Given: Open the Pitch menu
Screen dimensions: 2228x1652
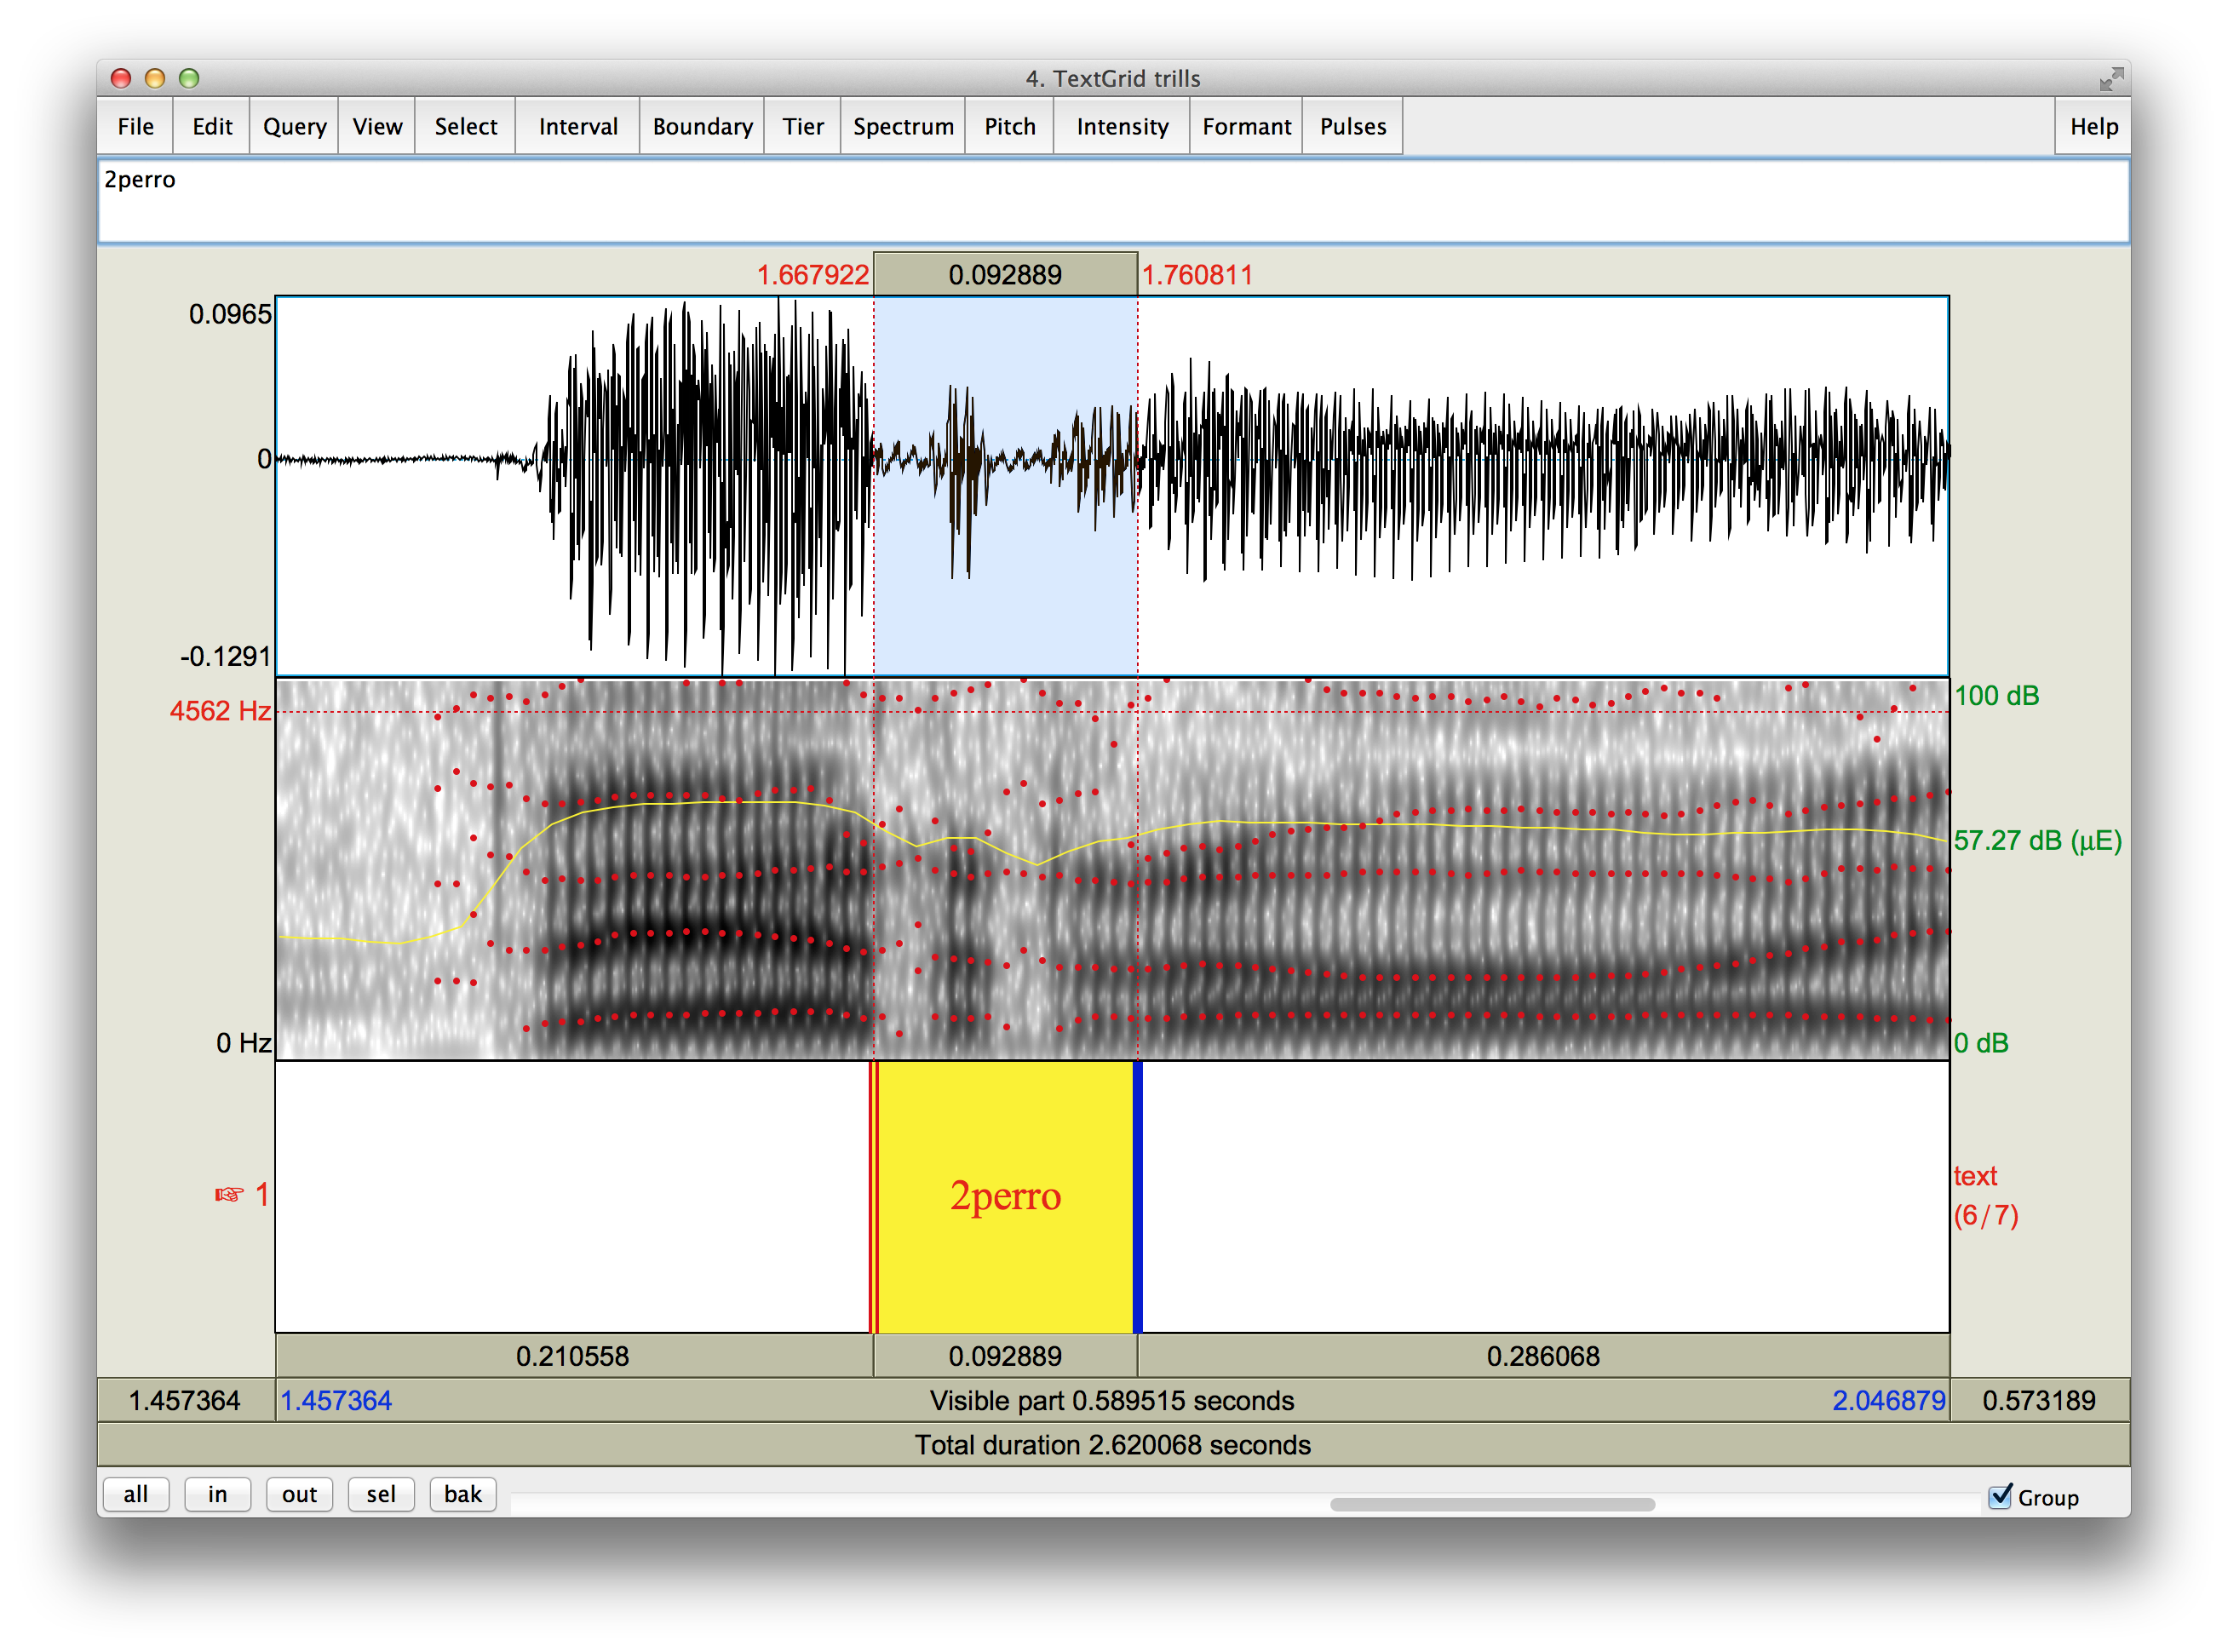Looking at the screenshot, I should coord(1009,127).
